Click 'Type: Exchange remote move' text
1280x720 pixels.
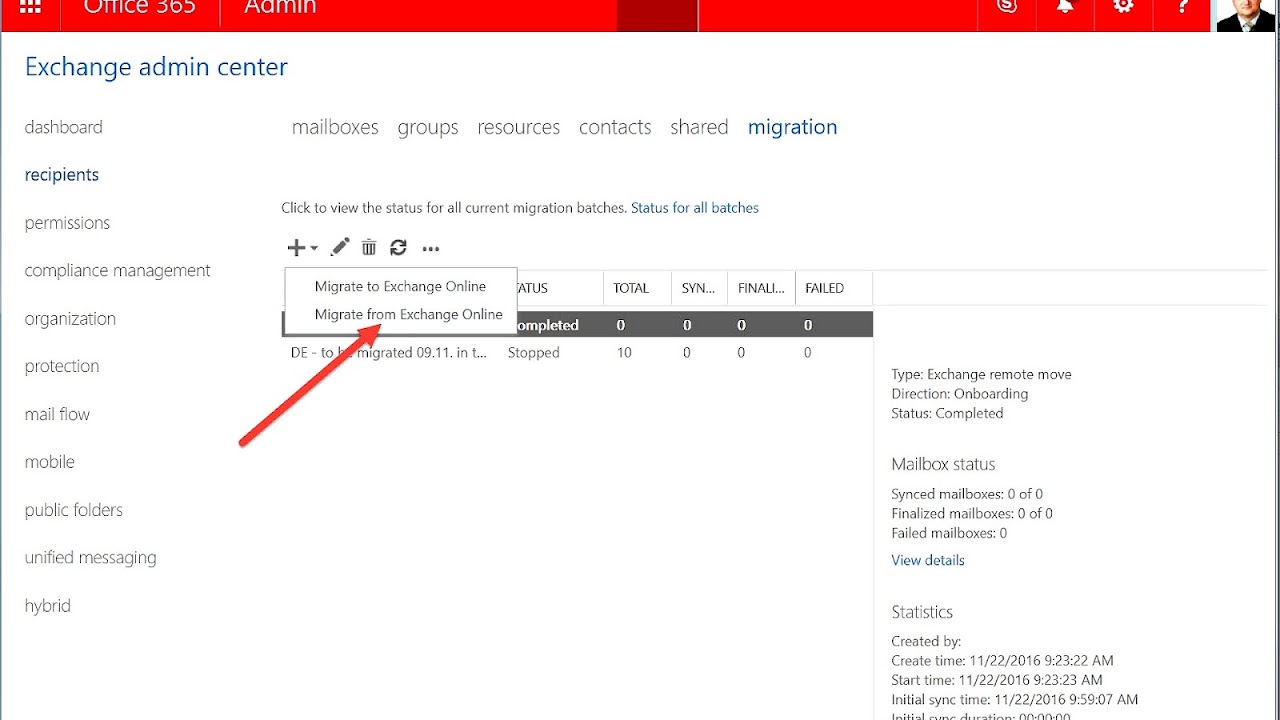(981, 374)
